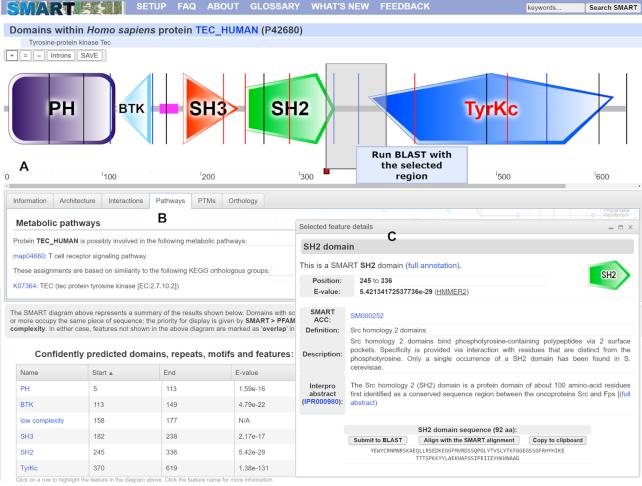Click the HMMER2 link
Viewport: 642px width, 486px height.
452,292
